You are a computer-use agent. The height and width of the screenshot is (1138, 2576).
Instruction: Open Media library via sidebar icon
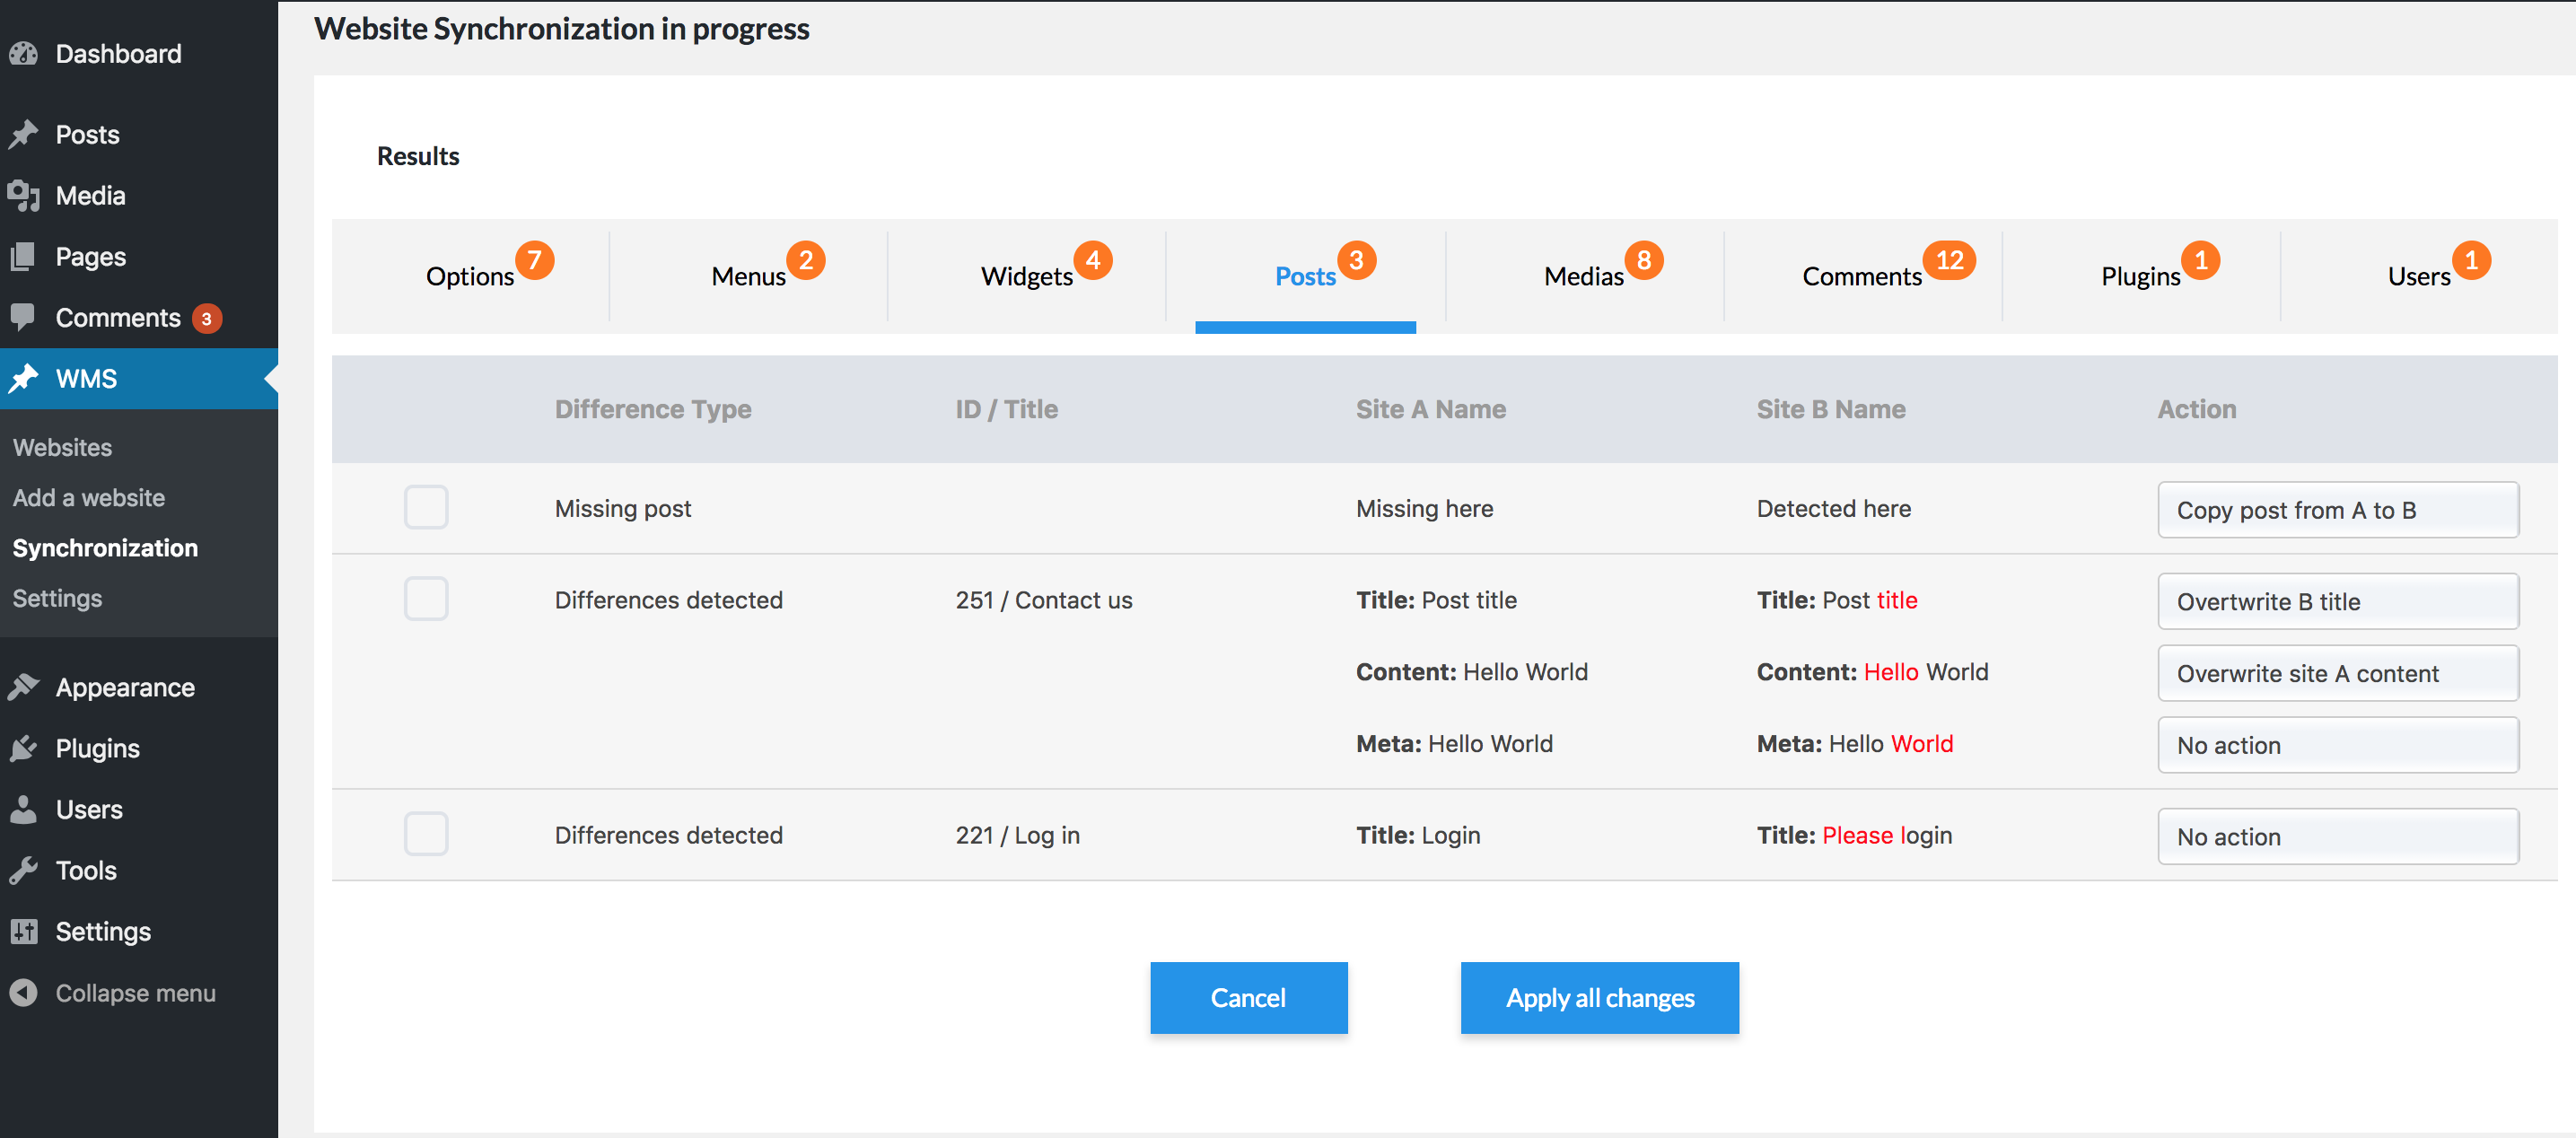(25, 195)
